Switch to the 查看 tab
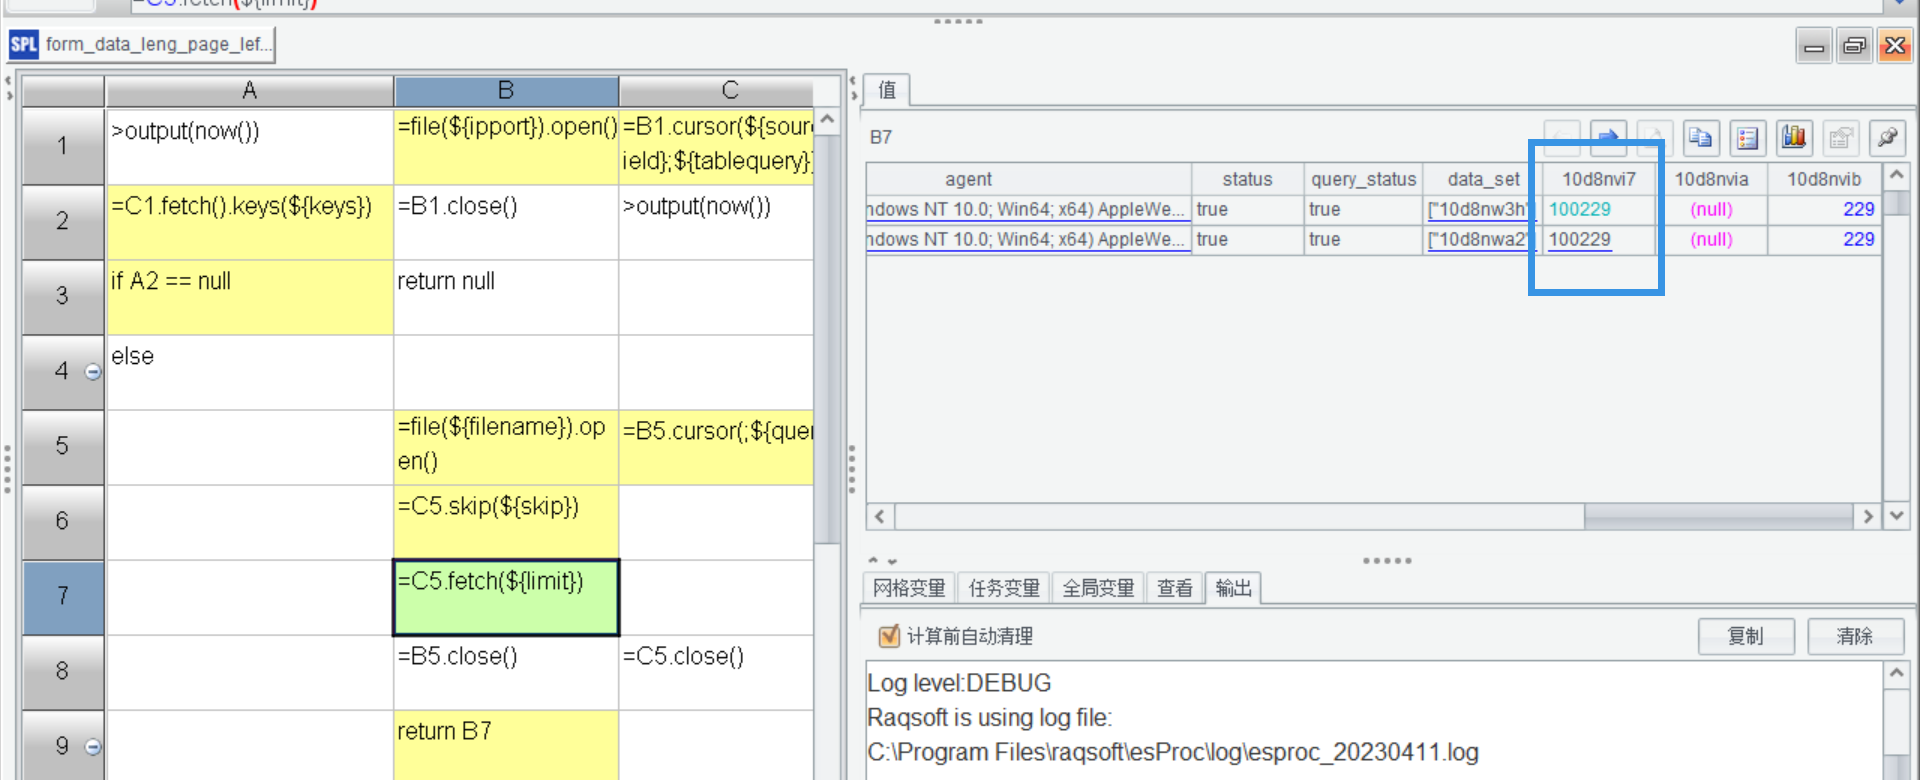 1175,588
